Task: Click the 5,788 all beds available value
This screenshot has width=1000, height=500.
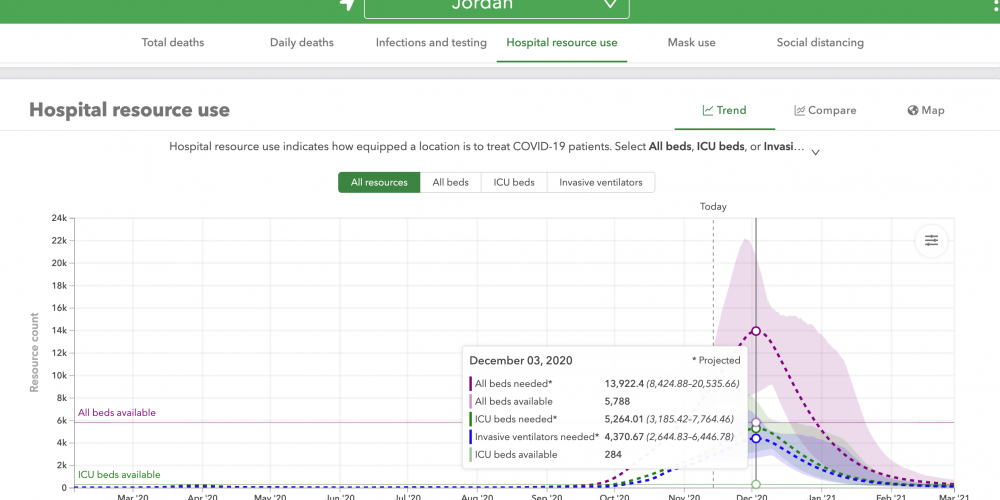Action: [x=617, y=402]
